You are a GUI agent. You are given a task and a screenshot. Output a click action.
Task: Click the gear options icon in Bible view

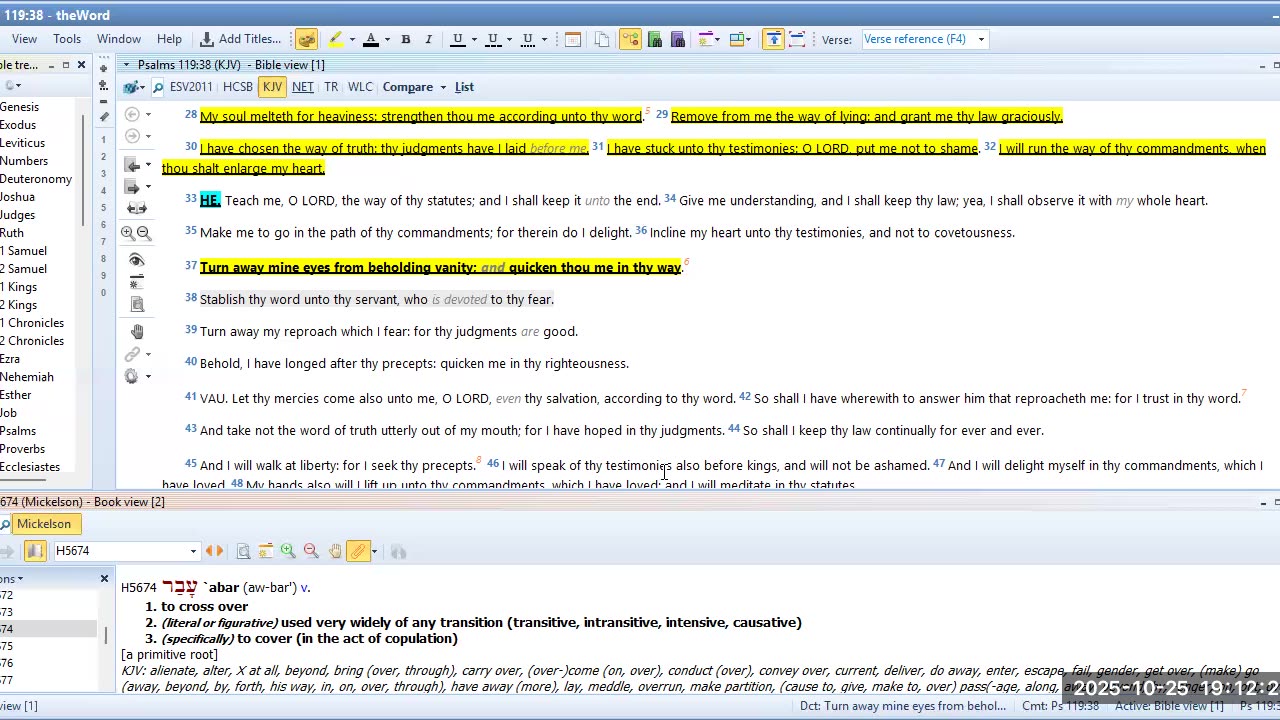(132, 377)
